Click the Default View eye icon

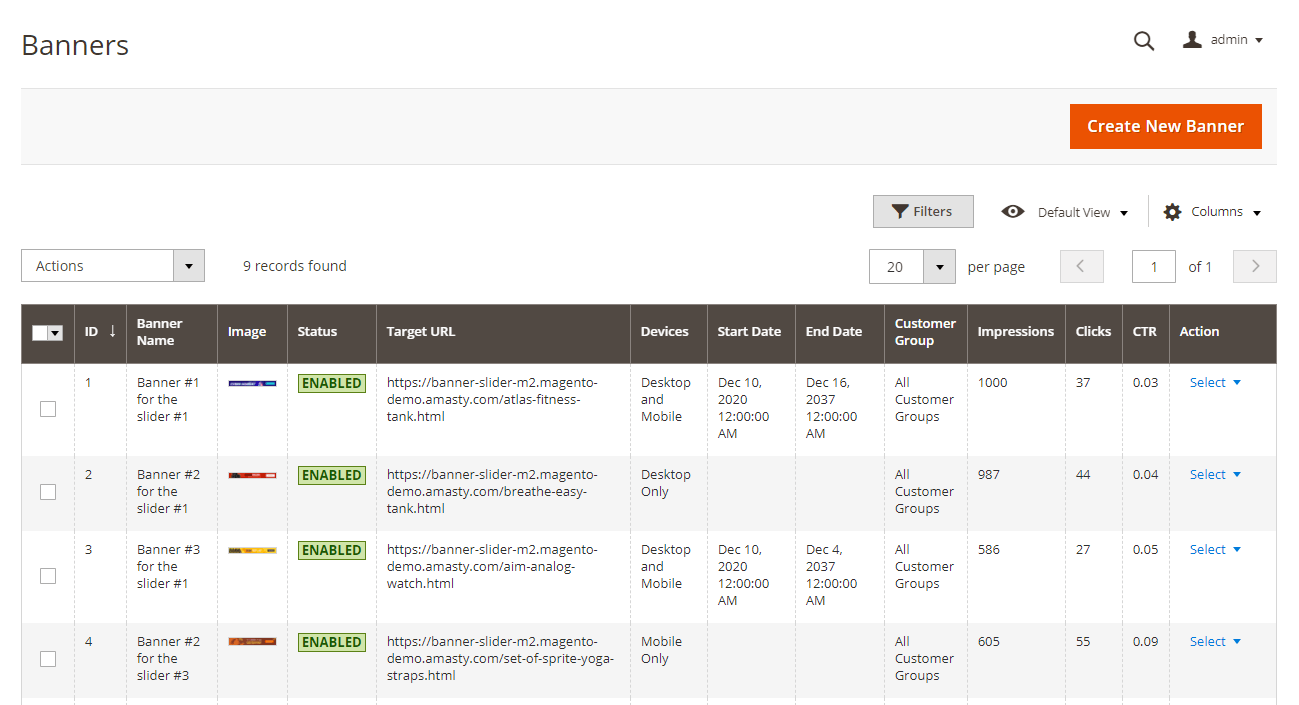pos(1013,212)
